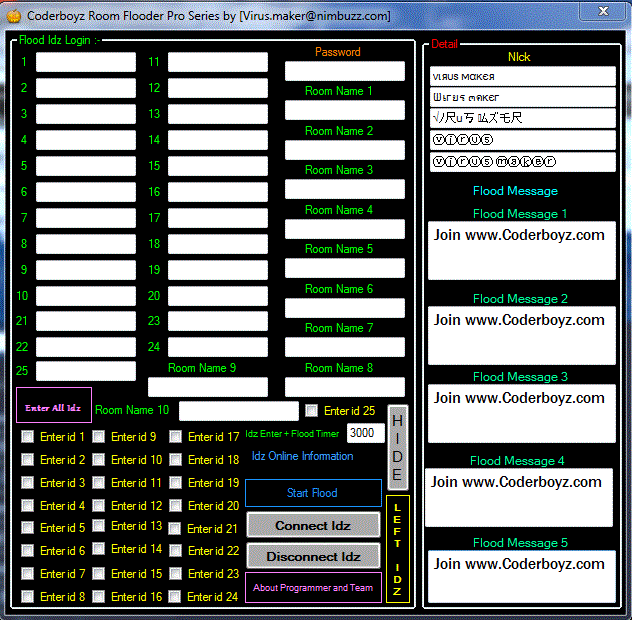This screenshot has height=620, width=632.
Task: Click the 'Idz Enter + Flood Timer' label
Action: click(292, 434)
